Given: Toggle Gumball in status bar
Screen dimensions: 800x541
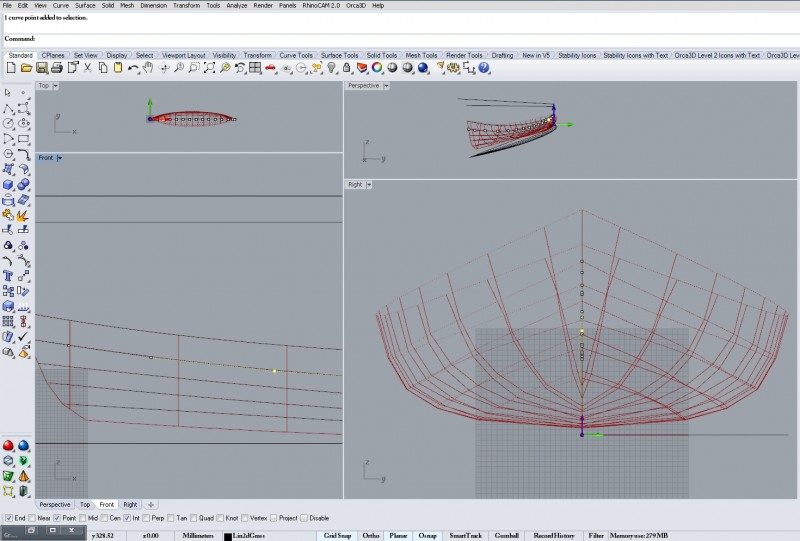Looking at the screenshot, I should click(x=503, y=536).
